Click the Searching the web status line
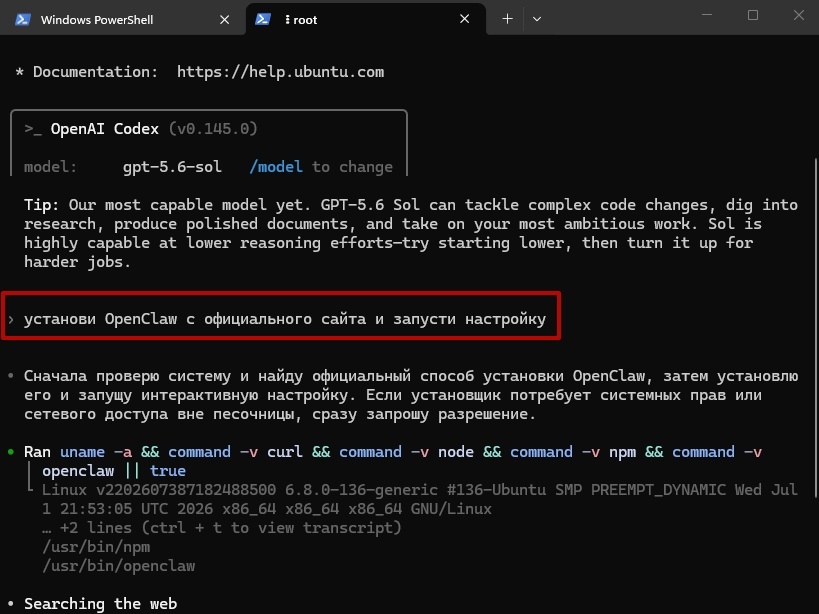 pos(100,604)
